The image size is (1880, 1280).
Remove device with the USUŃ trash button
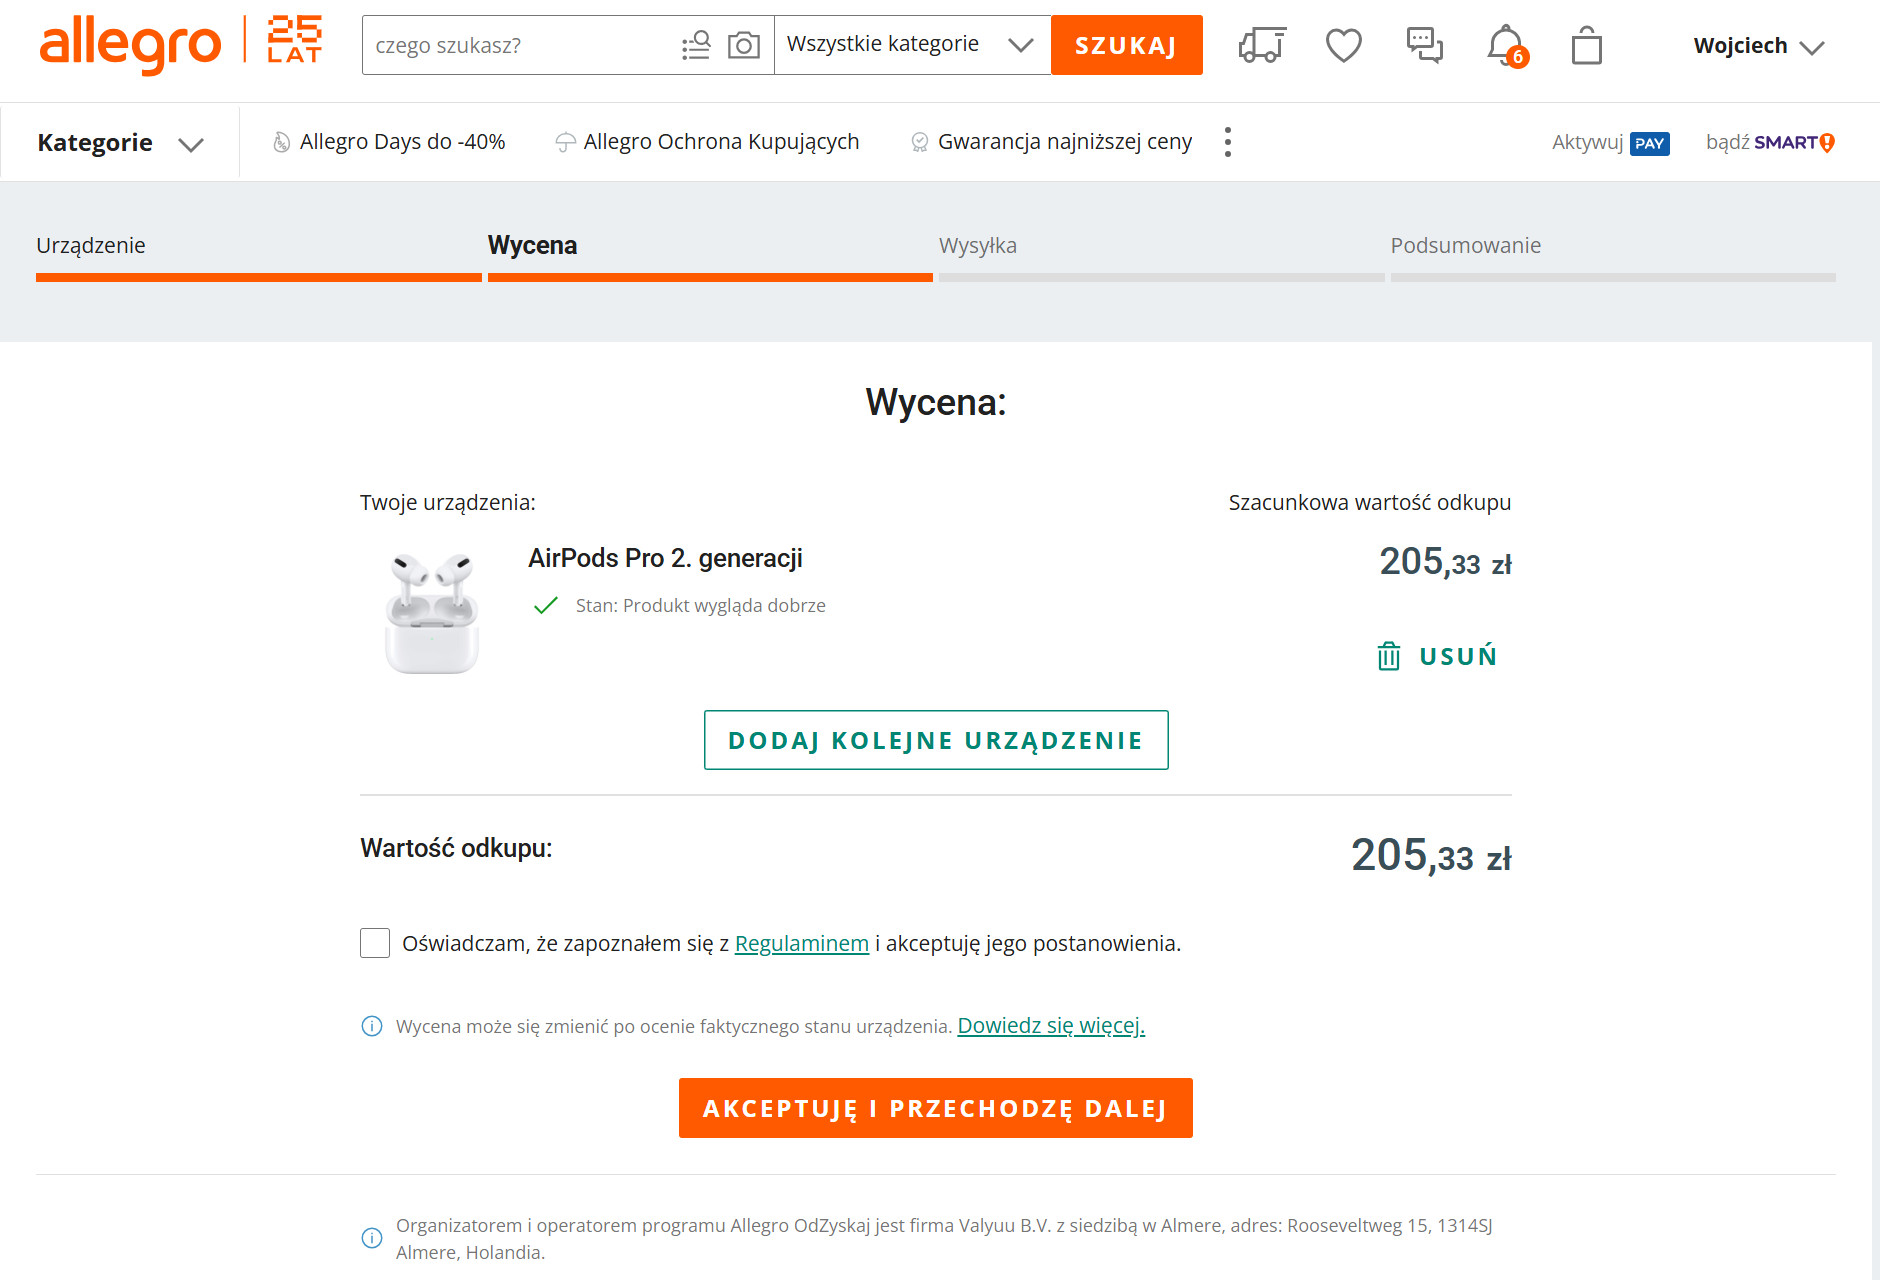coord(1438,656)
